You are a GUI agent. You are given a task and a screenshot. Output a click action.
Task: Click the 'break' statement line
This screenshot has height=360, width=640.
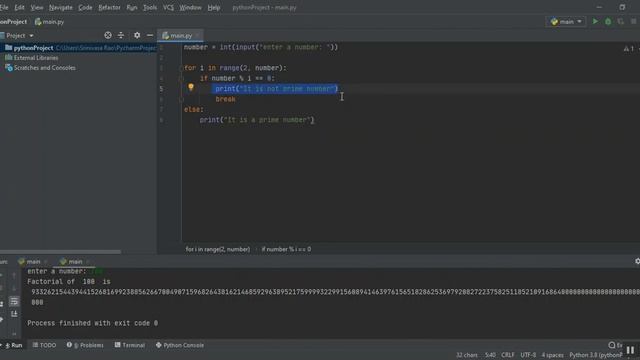[x=225, y=99]
